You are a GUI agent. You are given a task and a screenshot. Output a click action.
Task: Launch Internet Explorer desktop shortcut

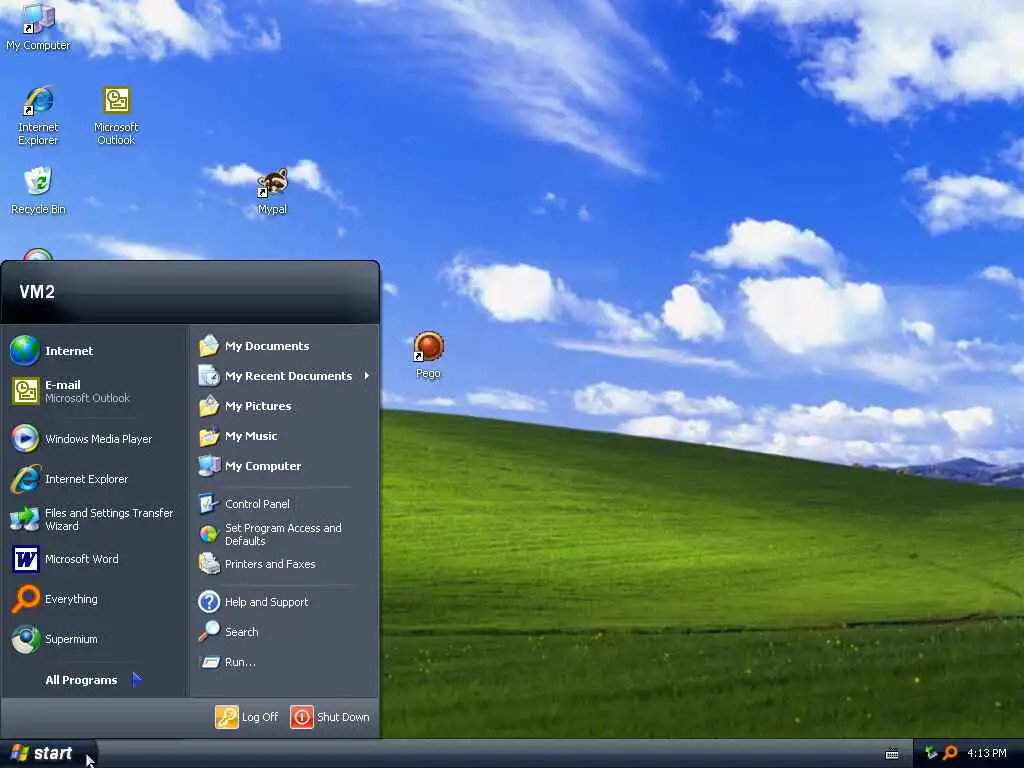38,116
